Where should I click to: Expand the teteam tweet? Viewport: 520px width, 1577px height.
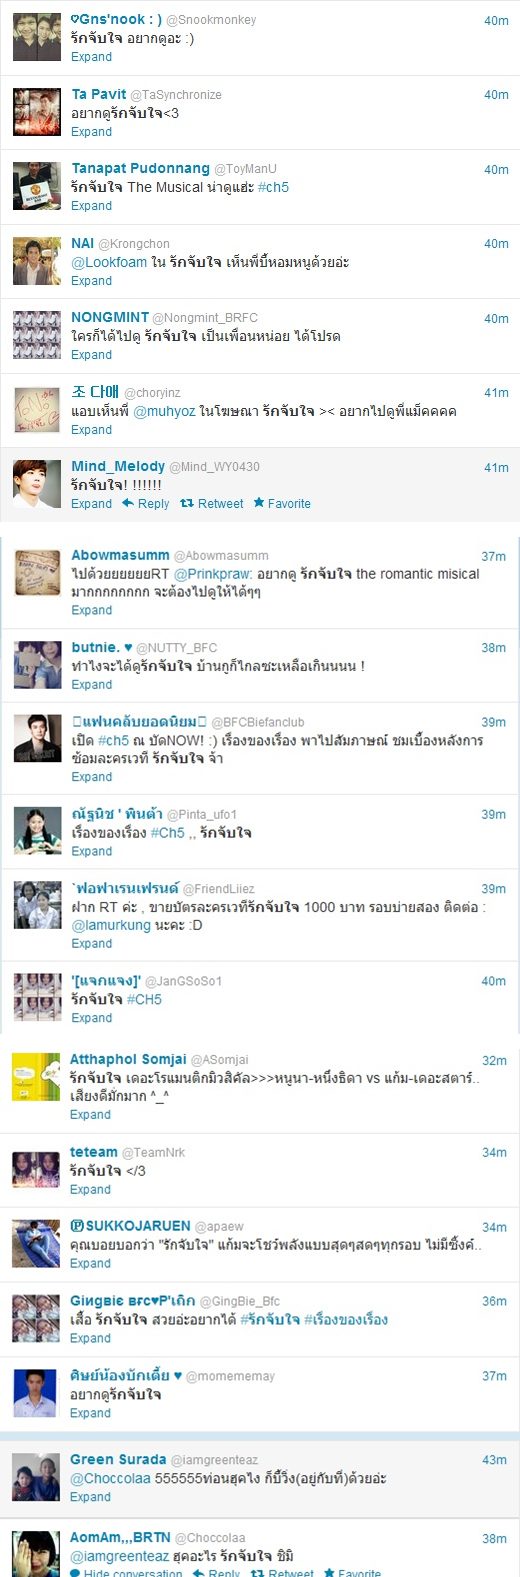[90, 1189]
